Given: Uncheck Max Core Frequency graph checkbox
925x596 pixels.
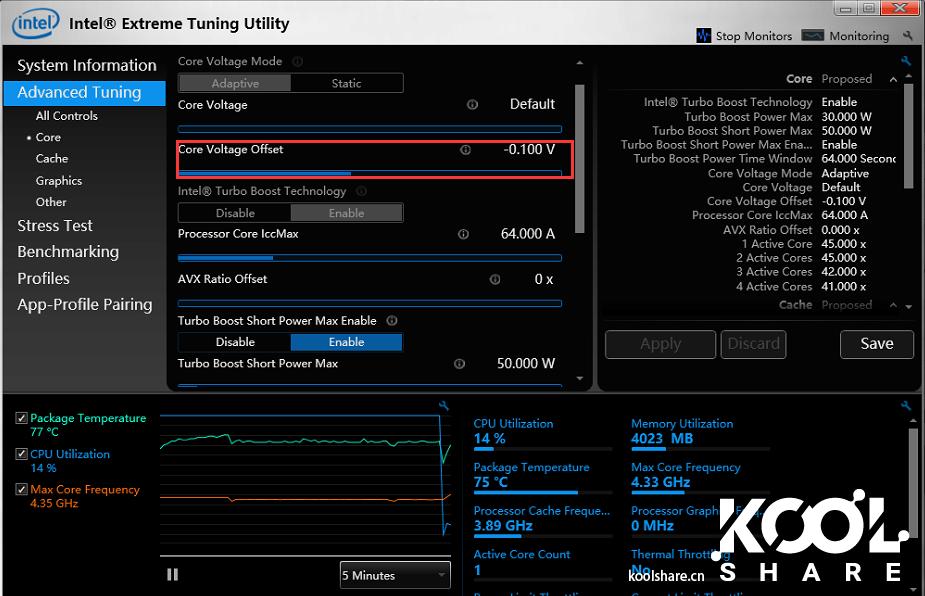Looking at the screenshot, I should click(22, 489).
